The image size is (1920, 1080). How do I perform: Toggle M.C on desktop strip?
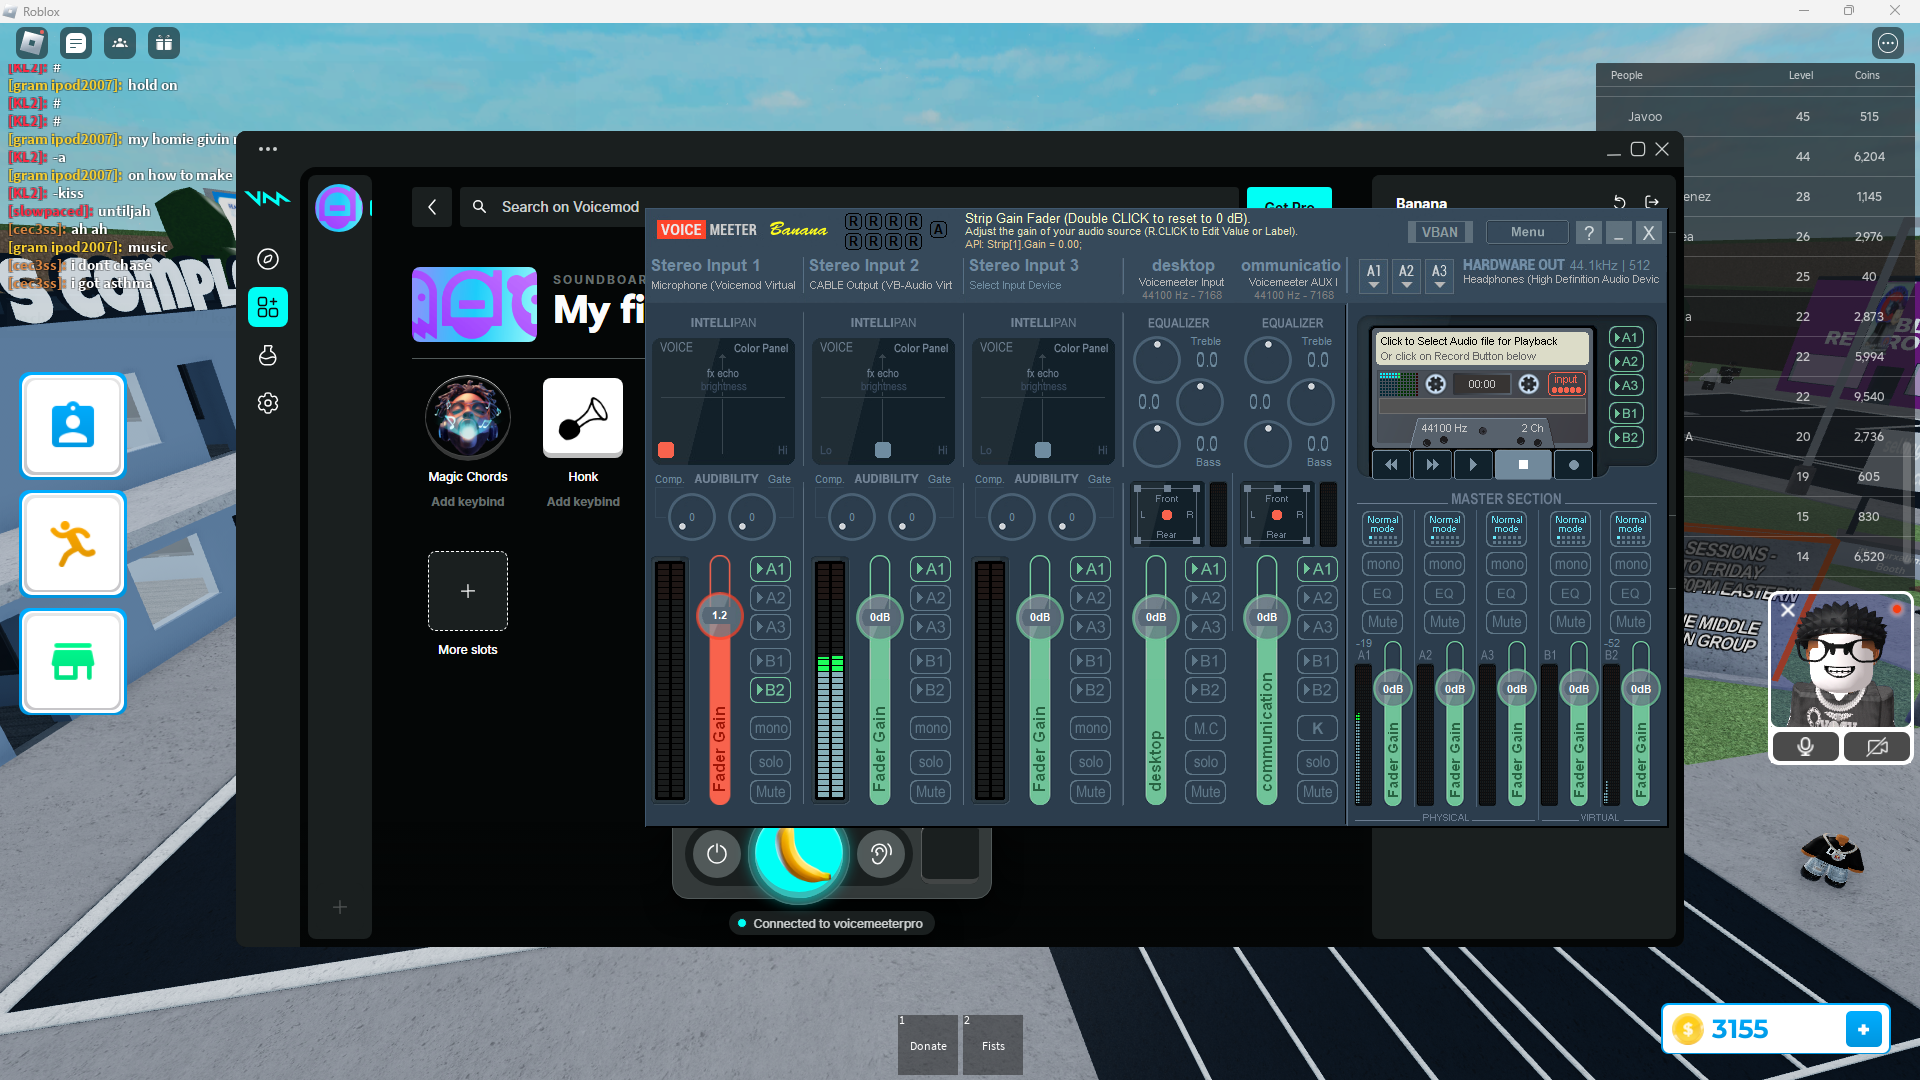click(1206, 728)
